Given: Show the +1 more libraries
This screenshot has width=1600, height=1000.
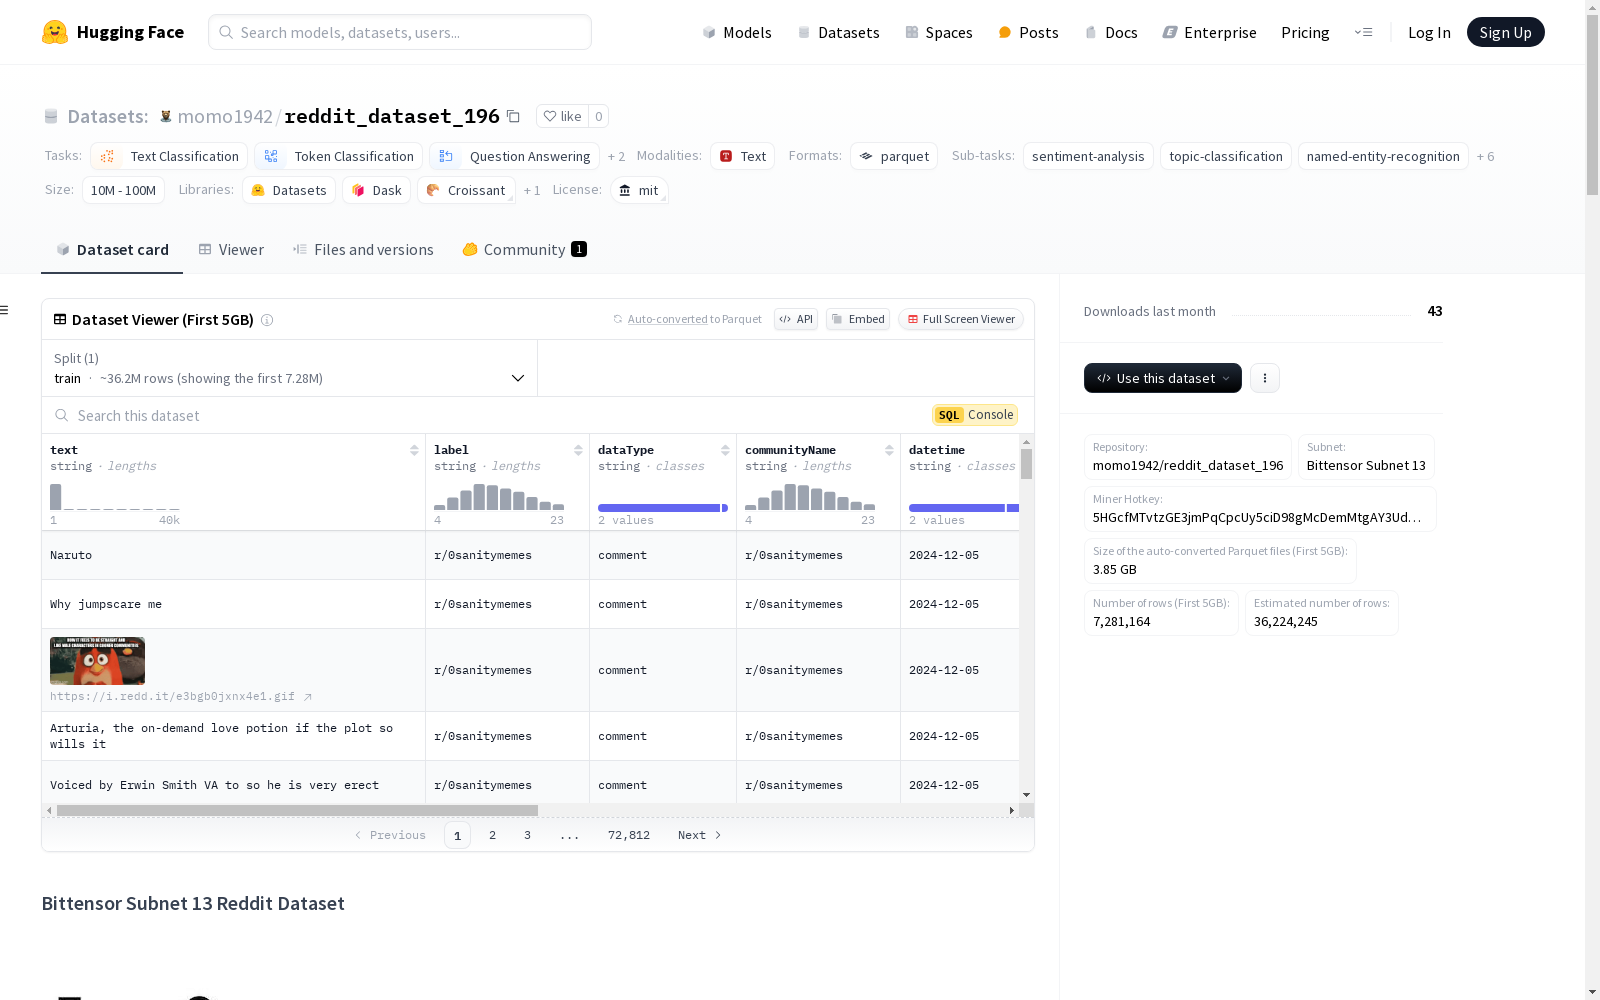Looking at the screenshot, I should (x=532, y=190).
